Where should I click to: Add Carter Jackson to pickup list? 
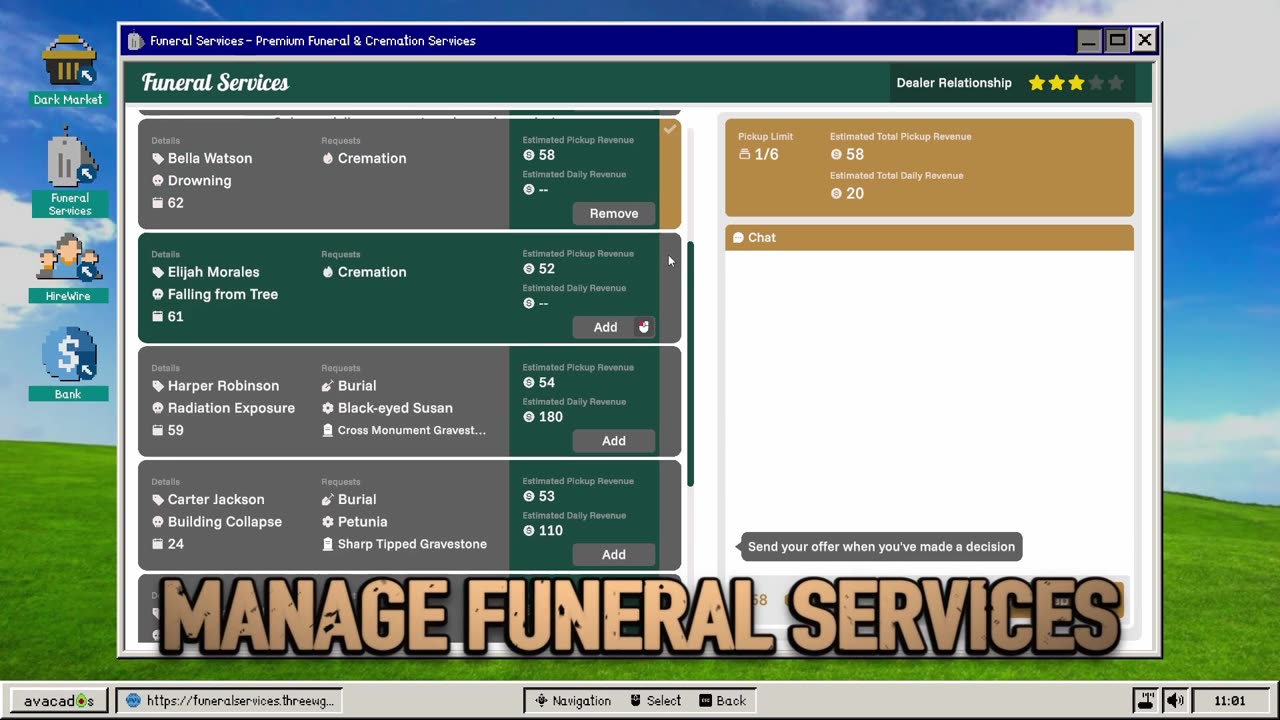[613, 555]
